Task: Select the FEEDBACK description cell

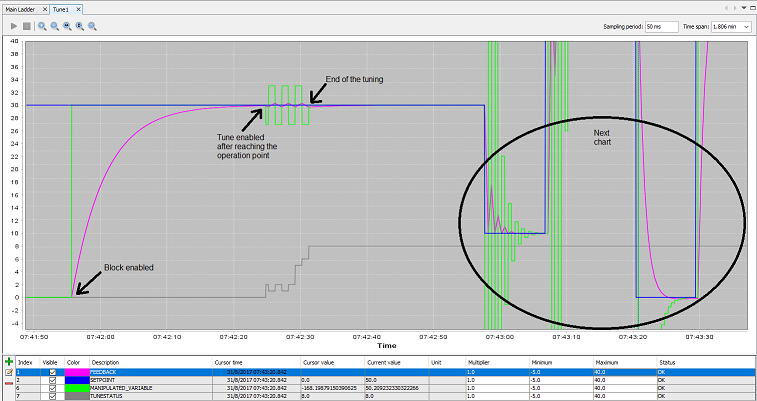Action: 151,373
